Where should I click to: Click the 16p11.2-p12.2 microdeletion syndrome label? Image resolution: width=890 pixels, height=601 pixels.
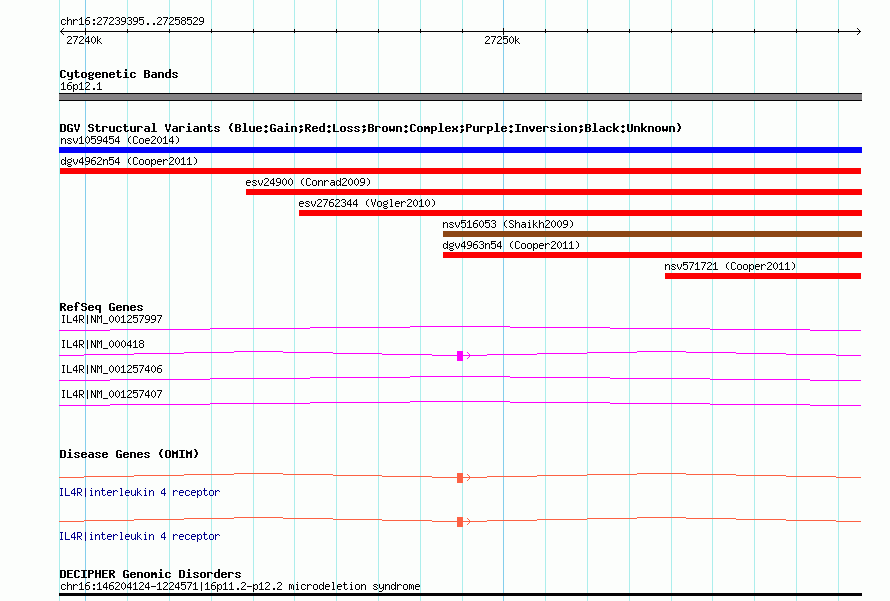(x=240, y=586)
